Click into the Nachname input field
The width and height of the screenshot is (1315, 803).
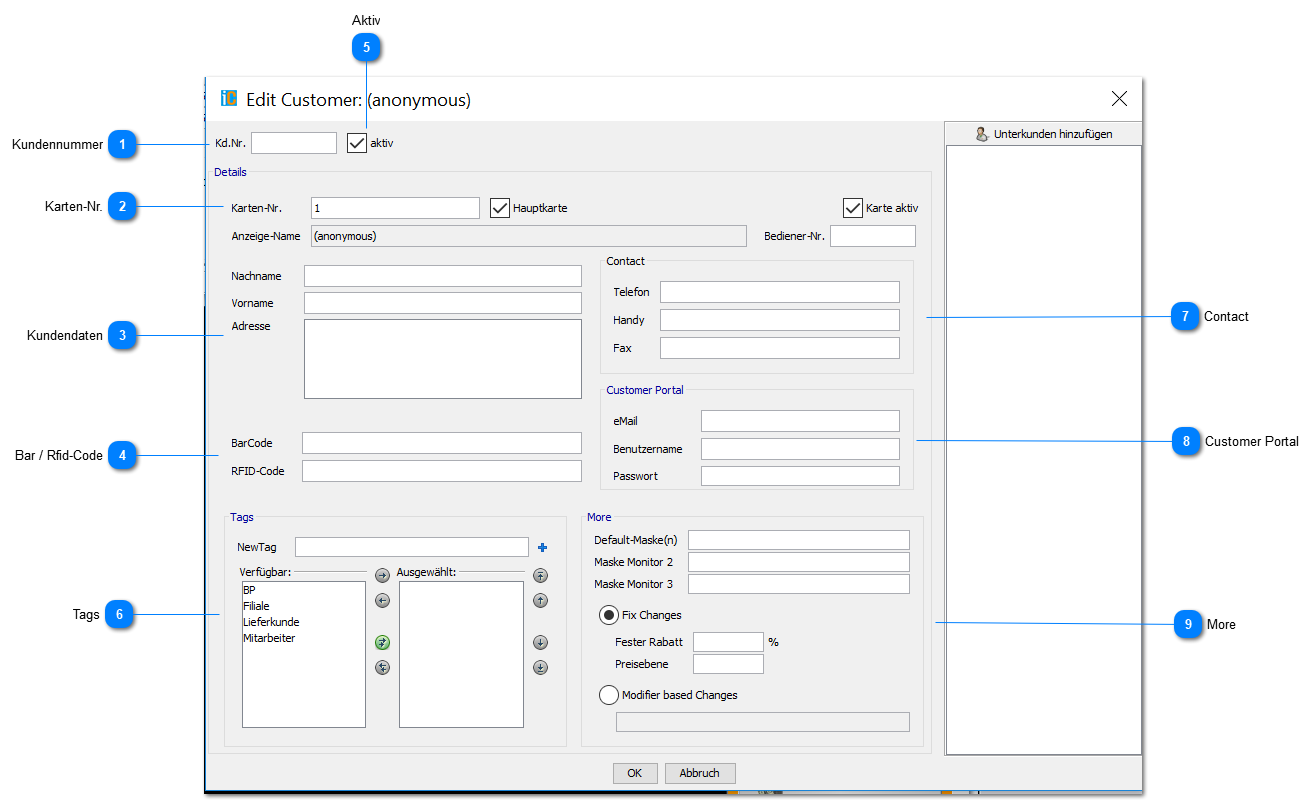pyautogui.click(x=442, y=276)
